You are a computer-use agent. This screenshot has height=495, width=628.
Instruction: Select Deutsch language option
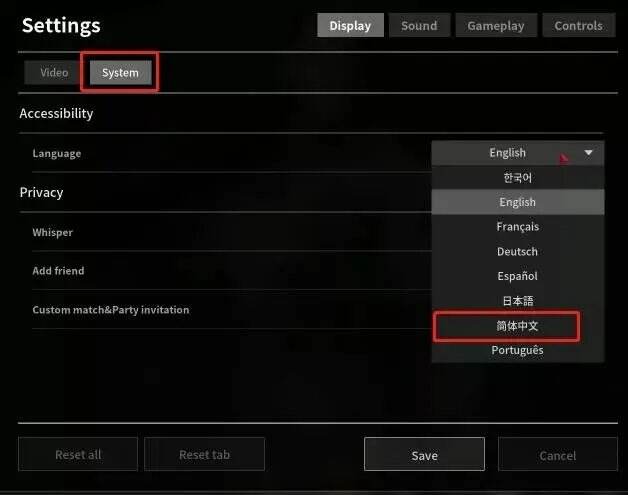pyautogui.click(x=517, y=252)
